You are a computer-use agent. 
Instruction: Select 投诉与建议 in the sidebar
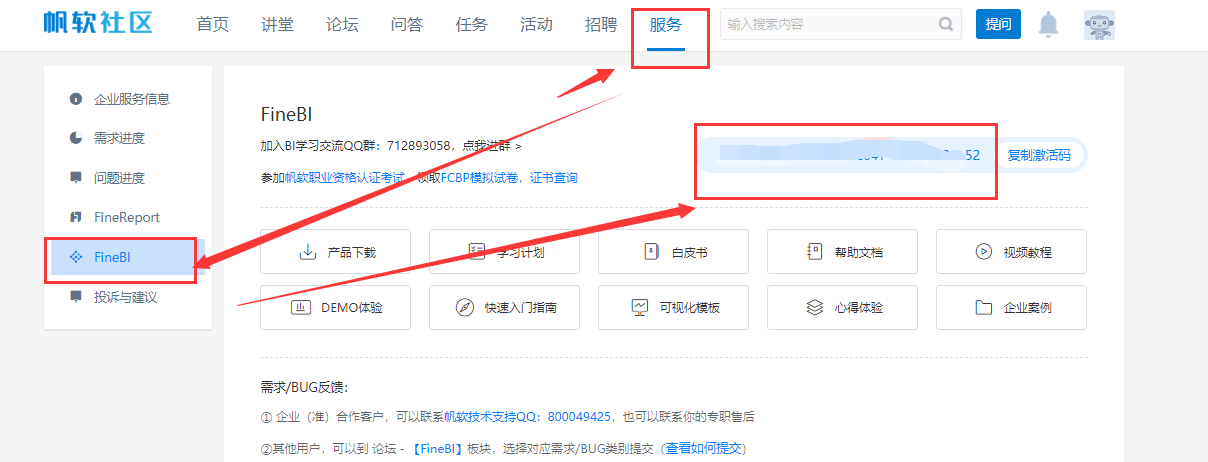point(128,297)
